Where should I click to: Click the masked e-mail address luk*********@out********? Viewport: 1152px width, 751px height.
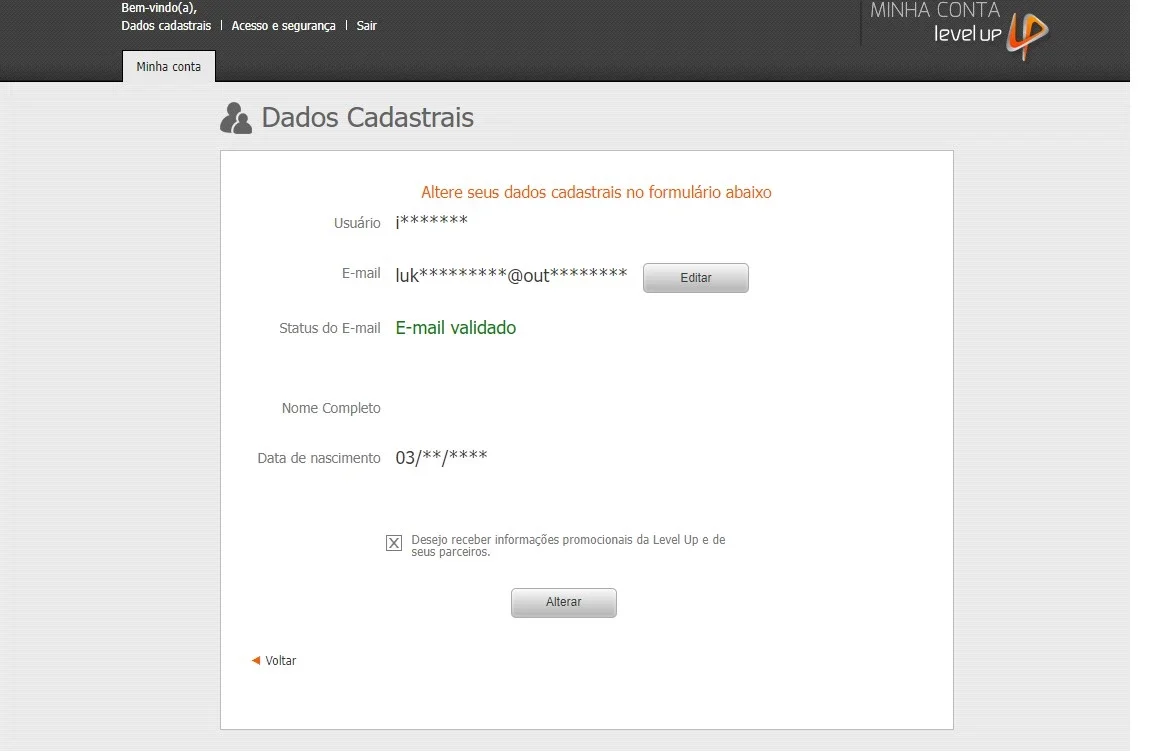511,275
